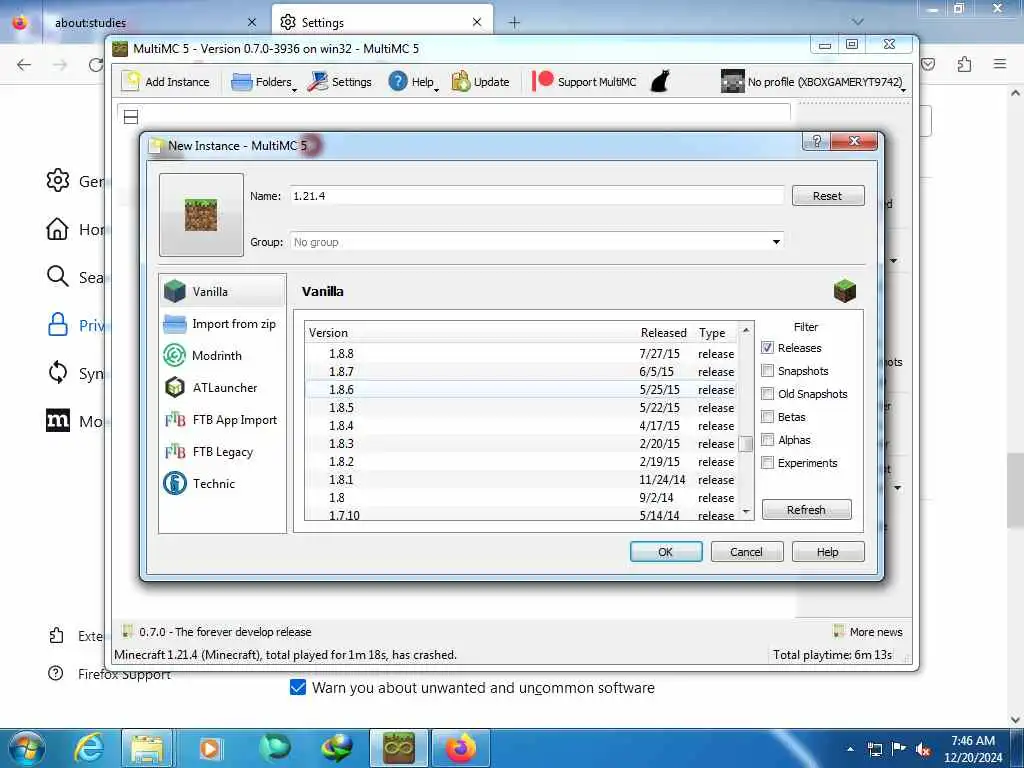Select the ATLauncher source page
Screen dimensions: 1024x768
coord(222,387)
